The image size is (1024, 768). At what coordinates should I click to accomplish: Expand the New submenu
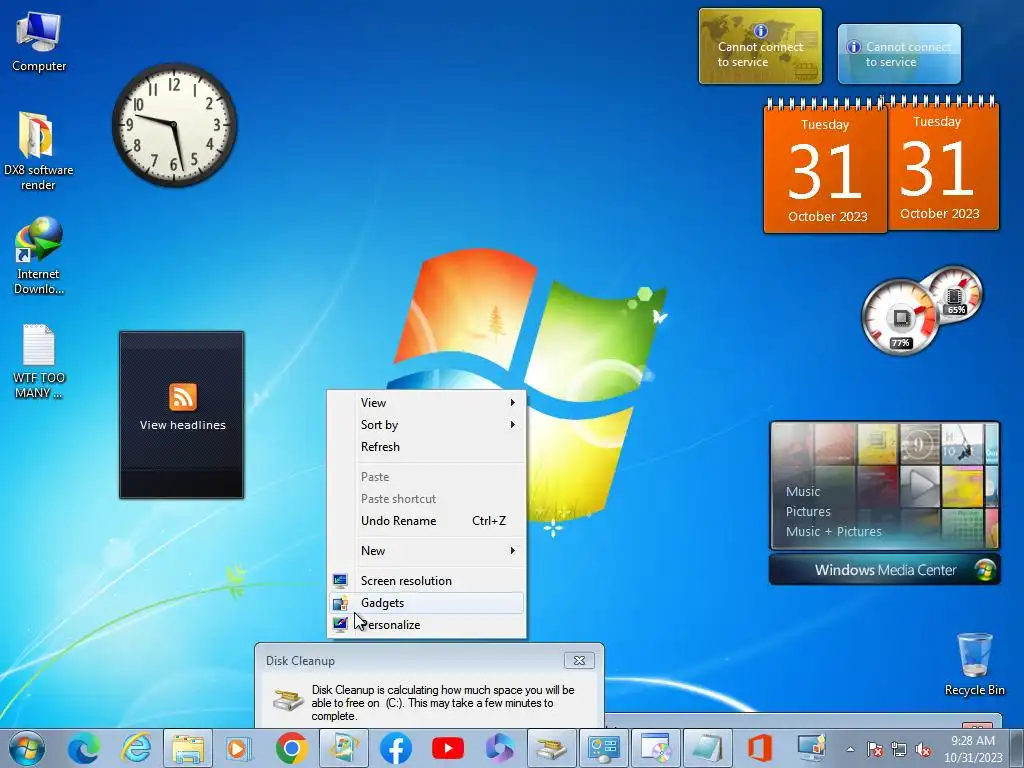(x=426, y=551)
